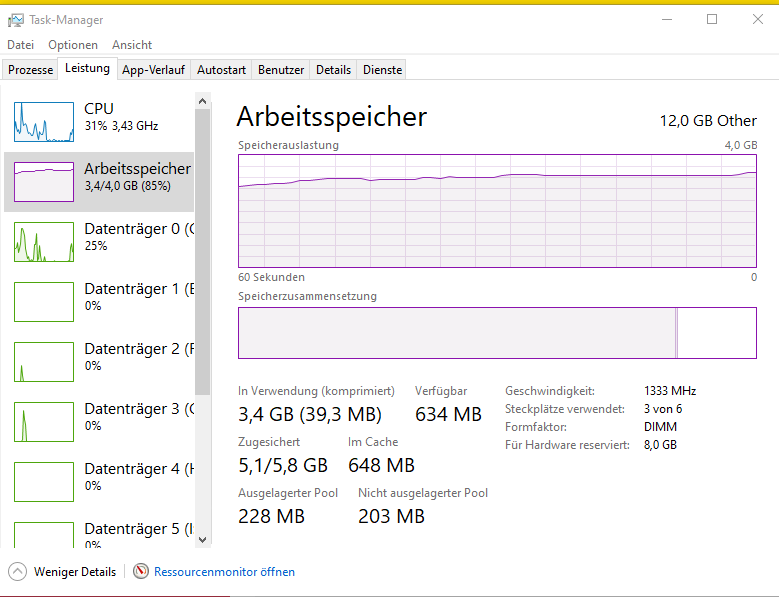Click the Task-Manager window icon

pos(16,20)
